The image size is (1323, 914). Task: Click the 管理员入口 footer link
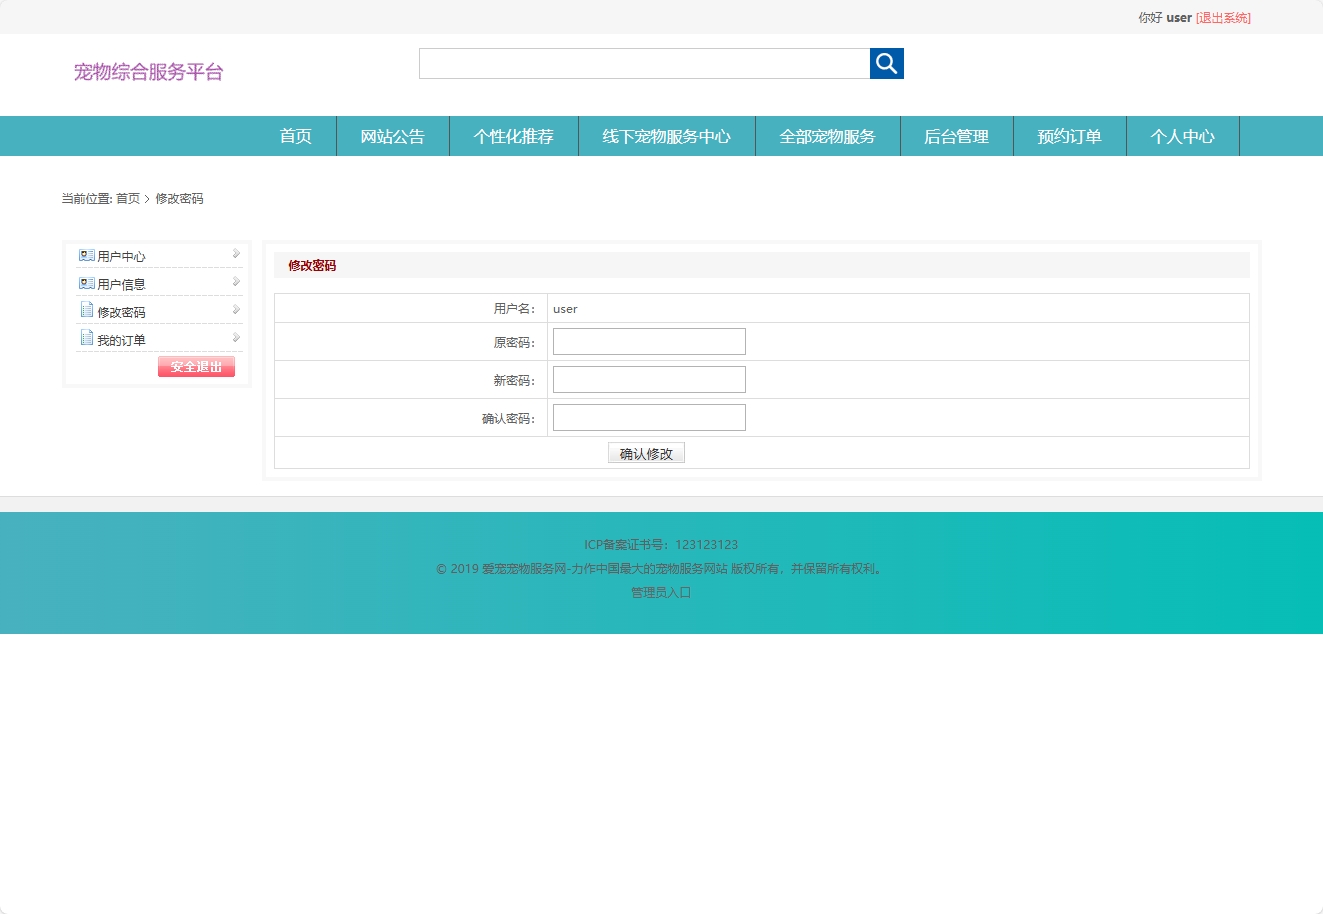661,593
